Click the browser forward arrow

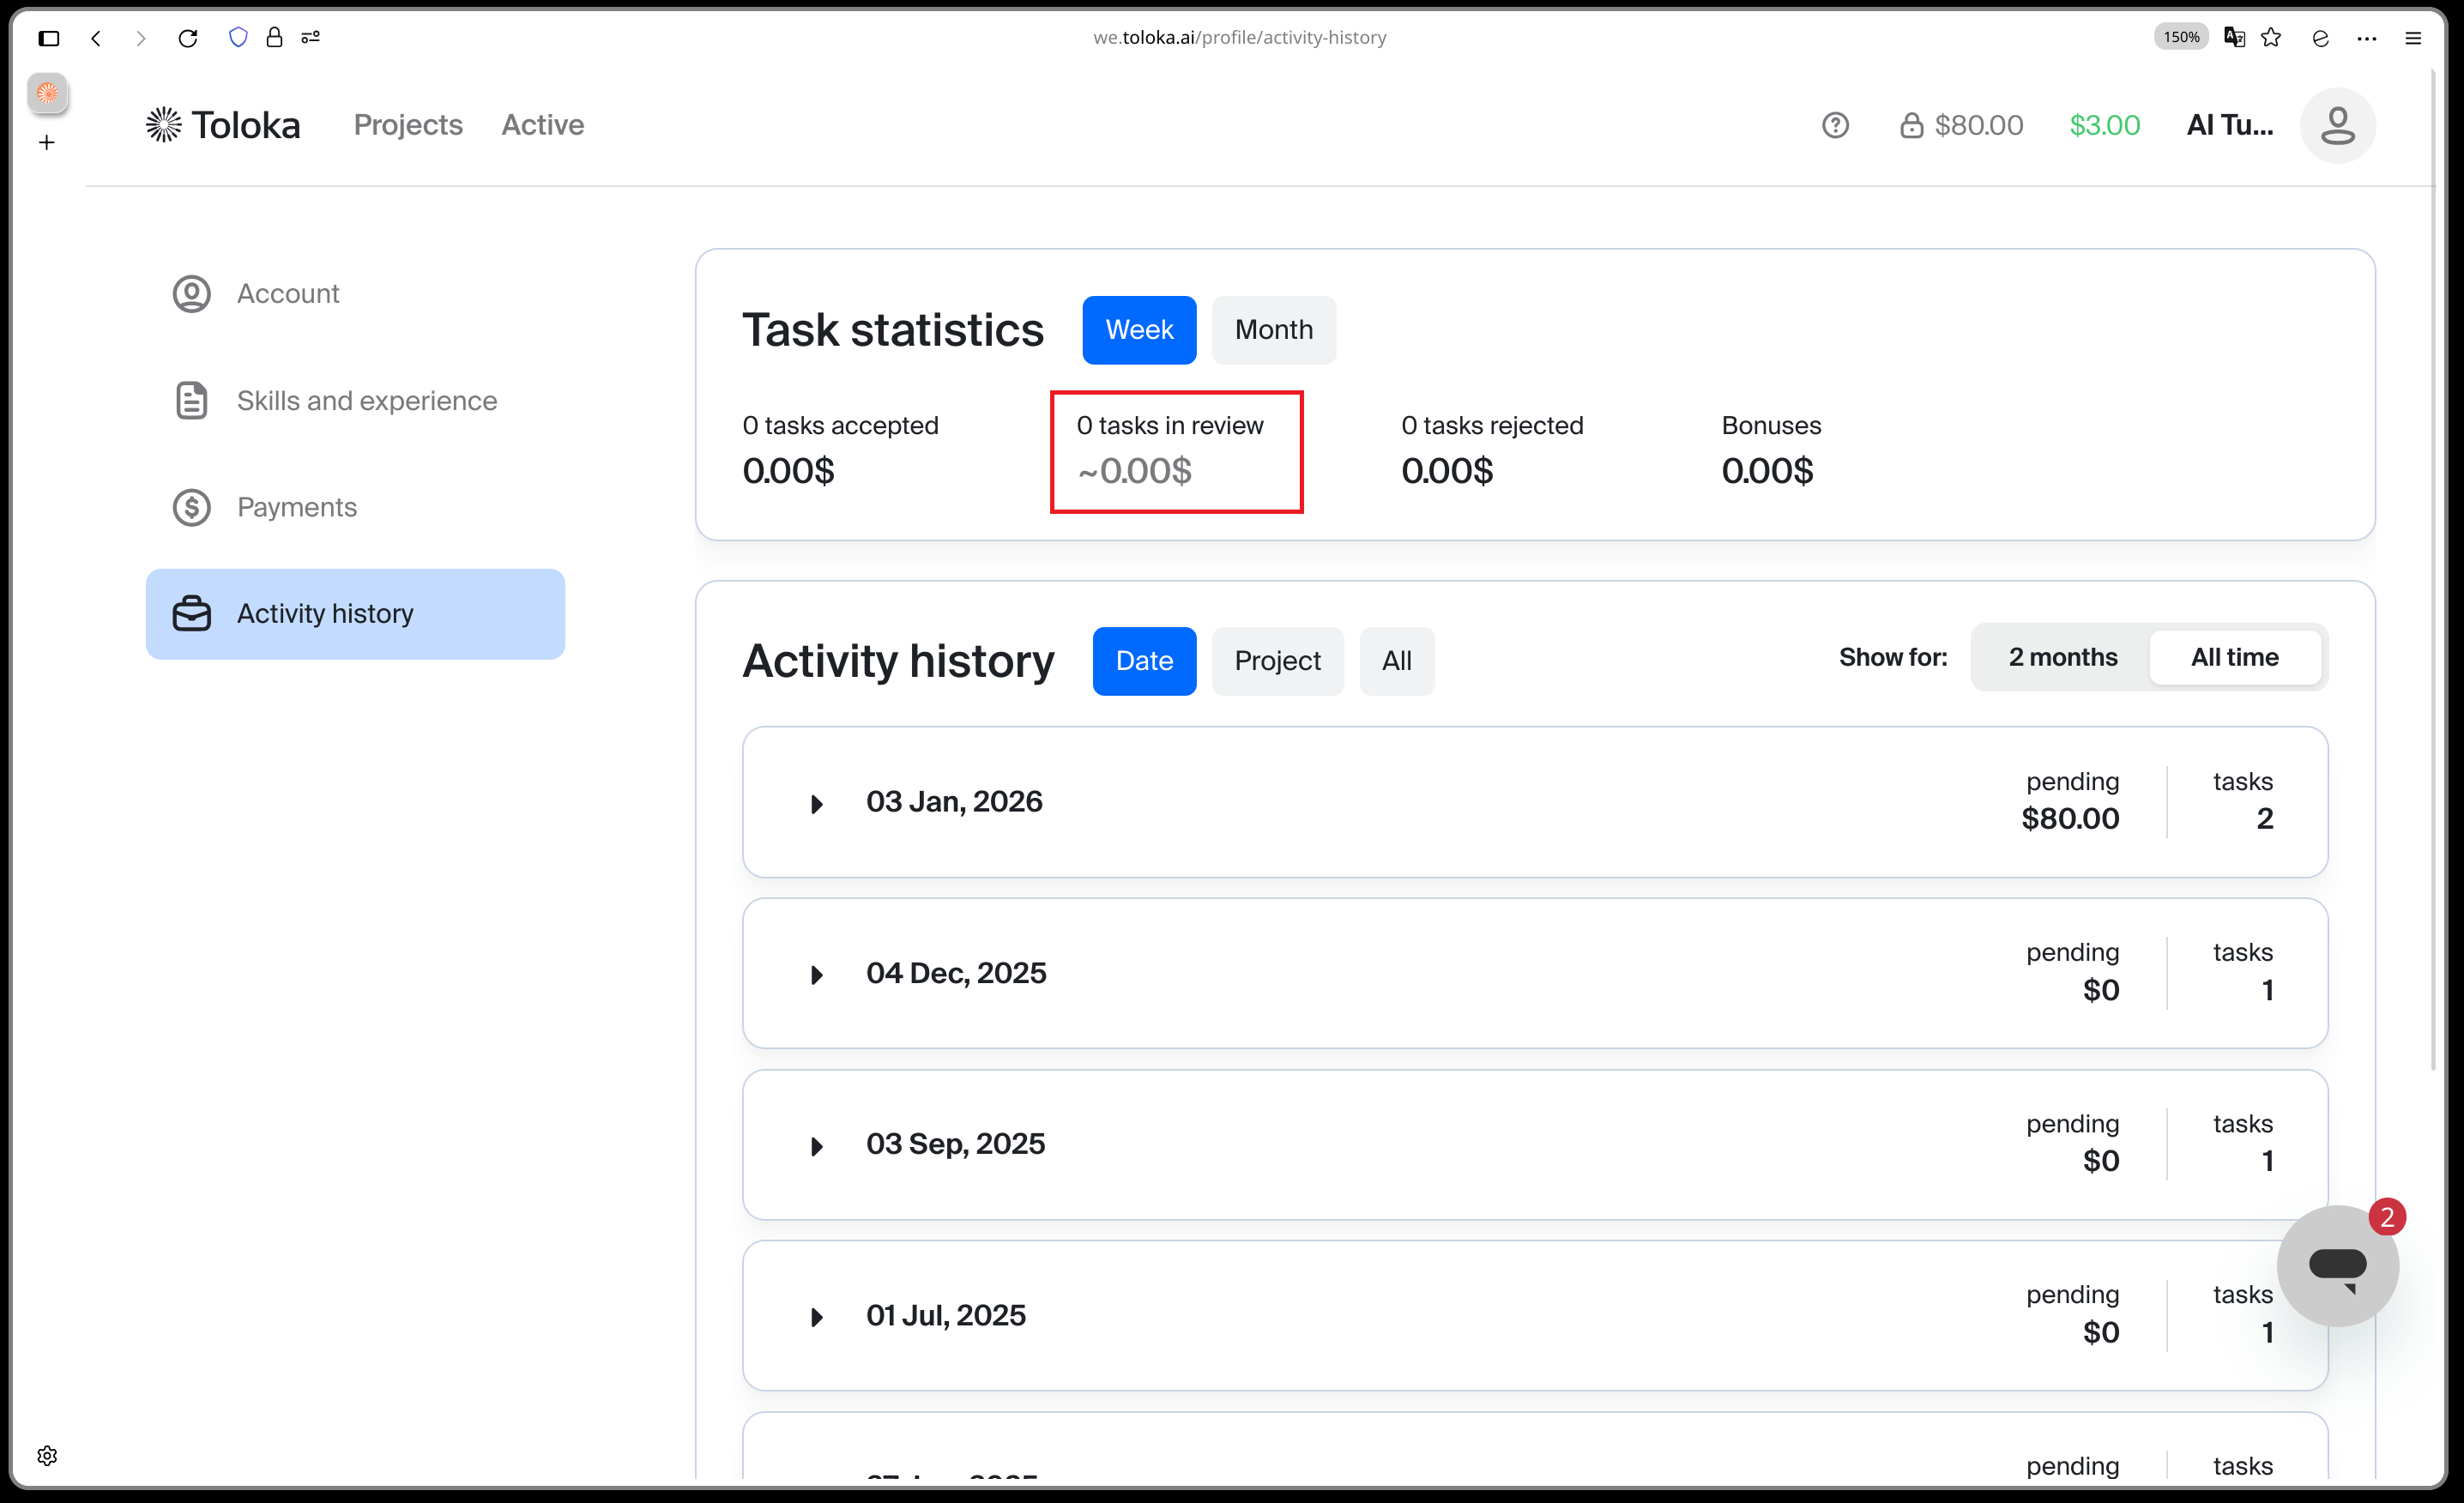pyautogui.click(x=141, y=38)
